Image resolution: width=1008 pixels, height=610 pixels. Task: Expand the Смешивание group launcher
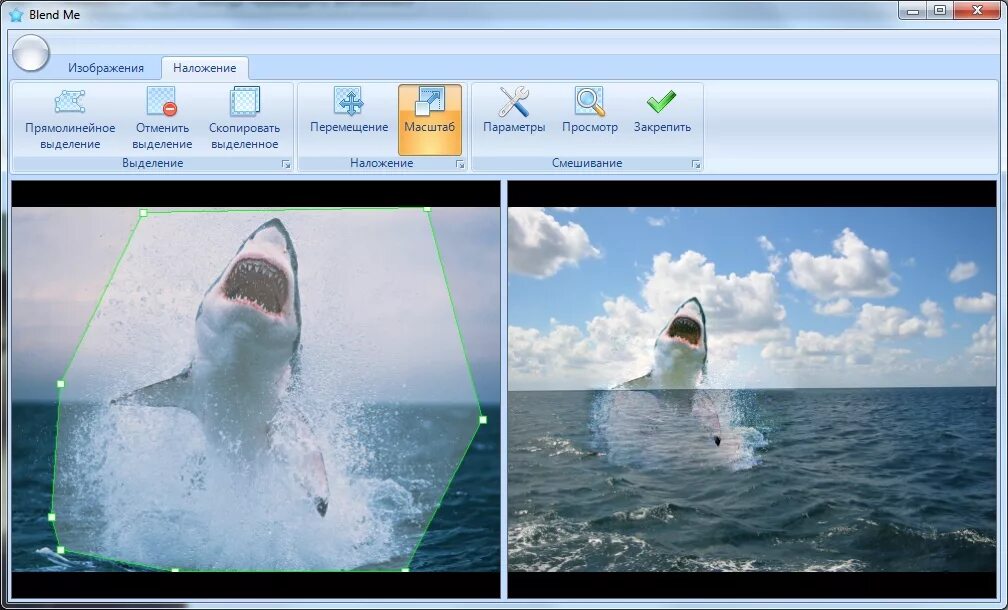coord(696,165)
